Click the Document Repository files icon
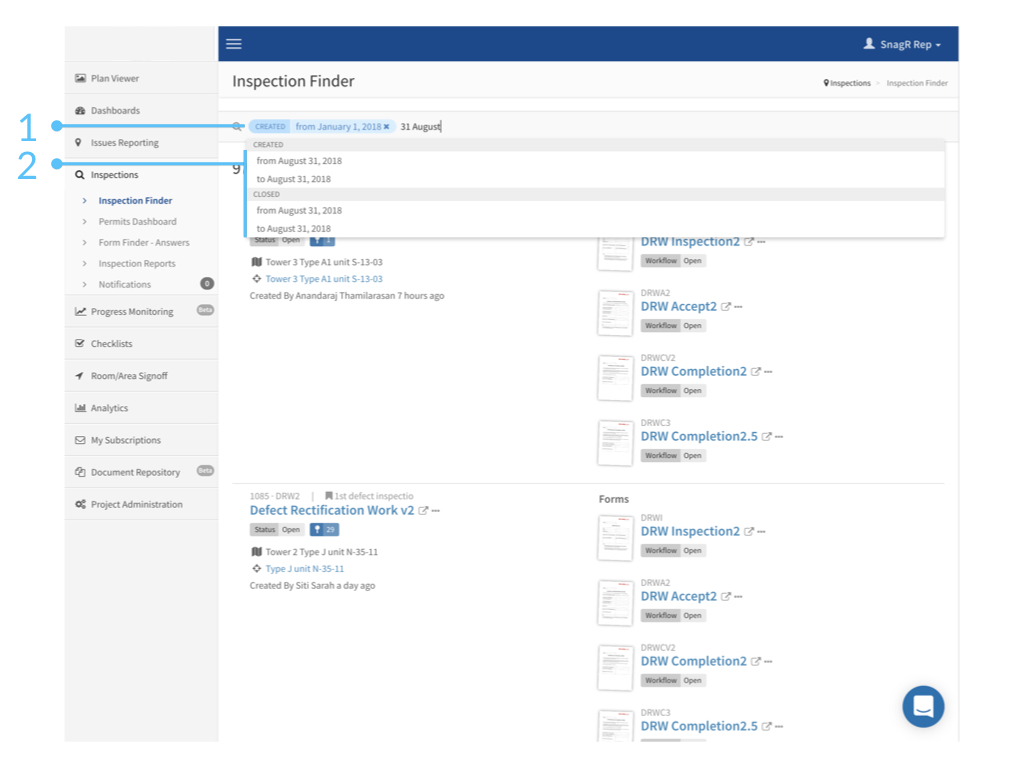1024x768 pixels. pos(80,472)
